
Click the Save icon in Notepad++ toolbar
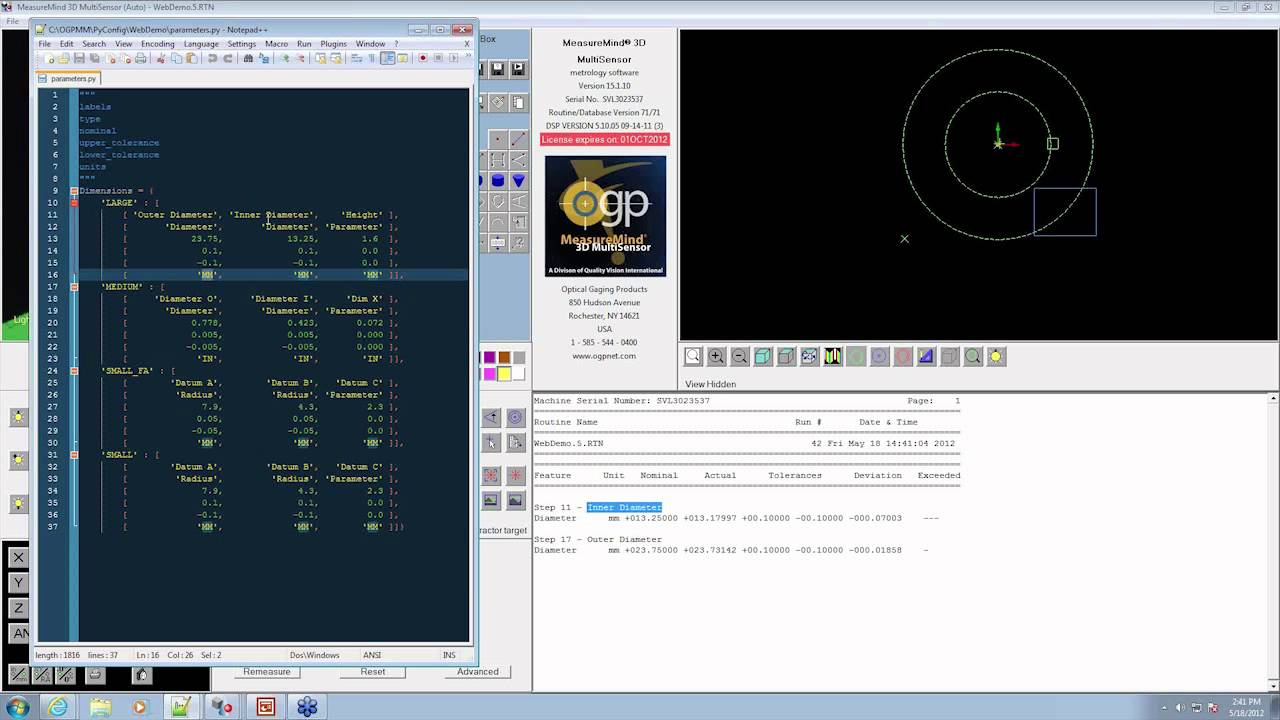point(79,58)
